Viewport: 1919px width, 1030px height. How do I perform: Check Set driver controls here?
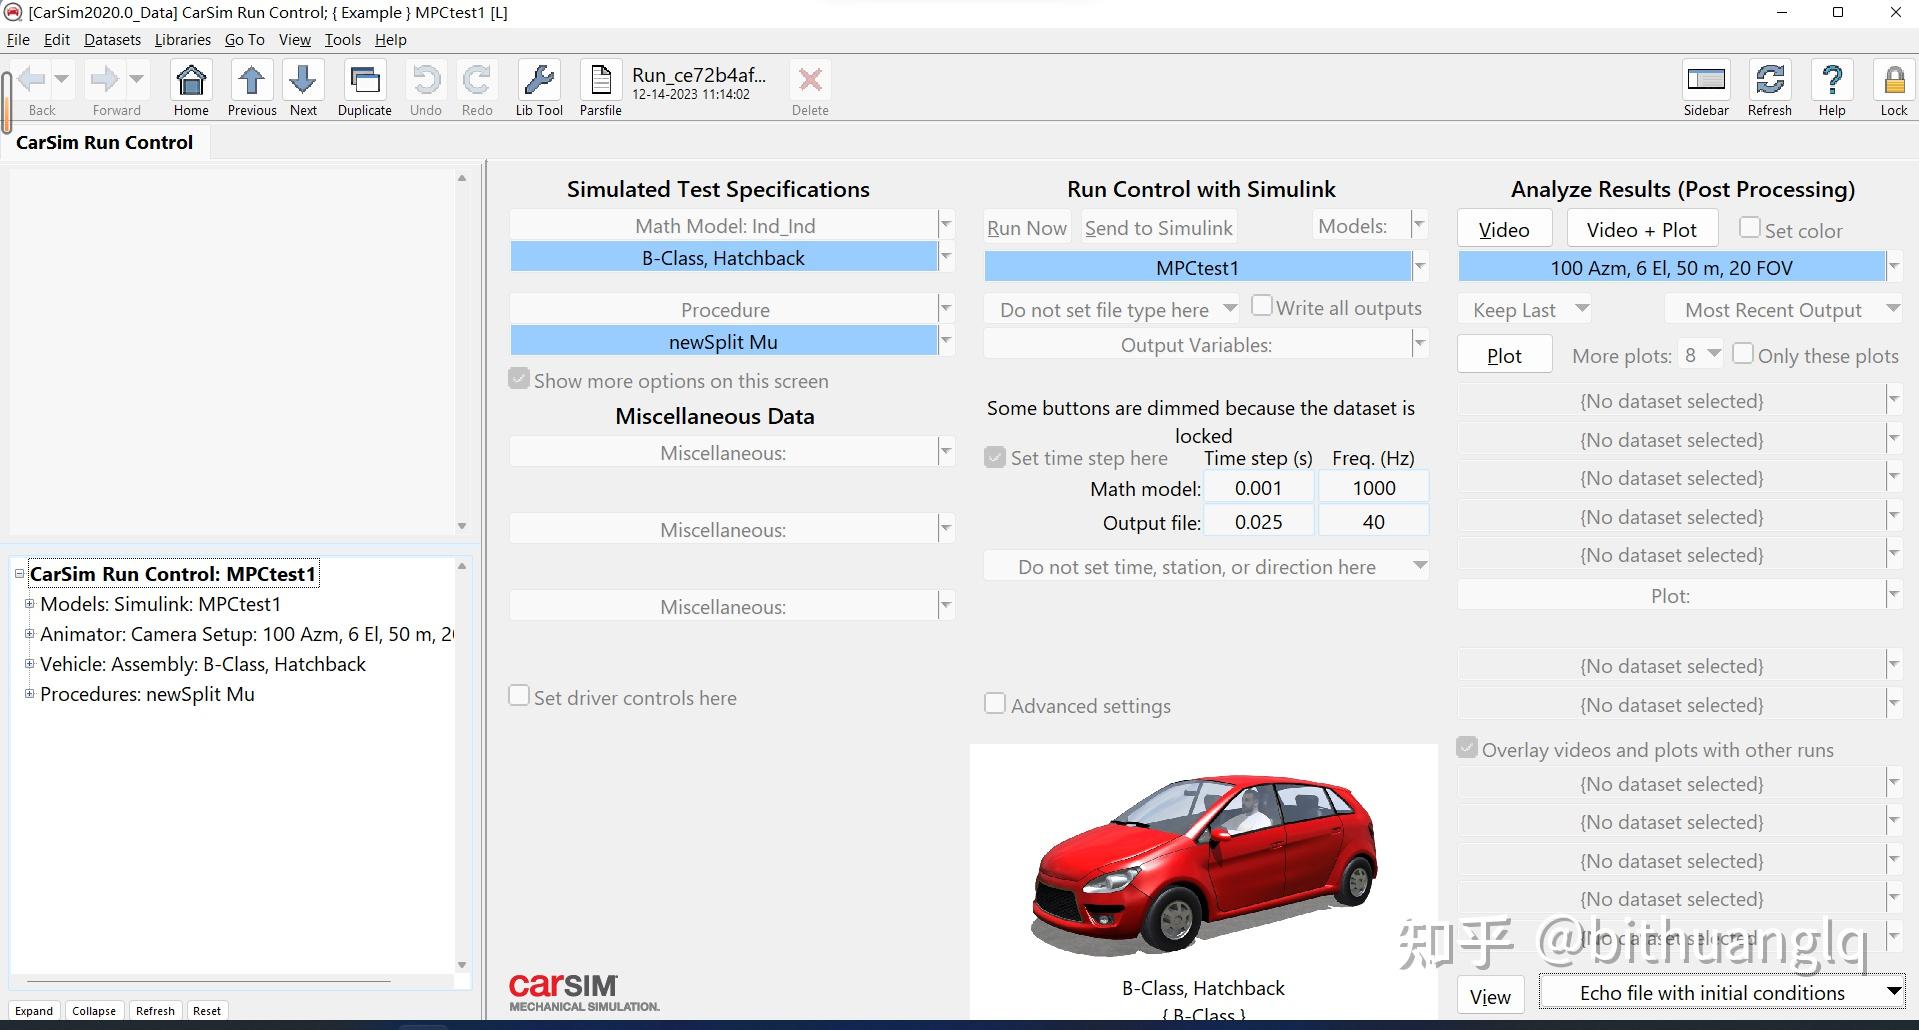coord(519,696)
